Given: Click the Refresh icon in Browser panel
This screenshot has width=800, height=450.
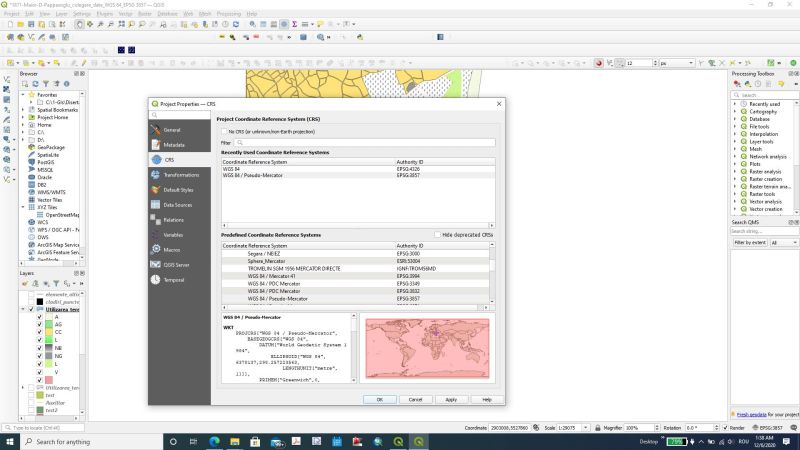Looking at the screenshot, I should click(35, 84).
